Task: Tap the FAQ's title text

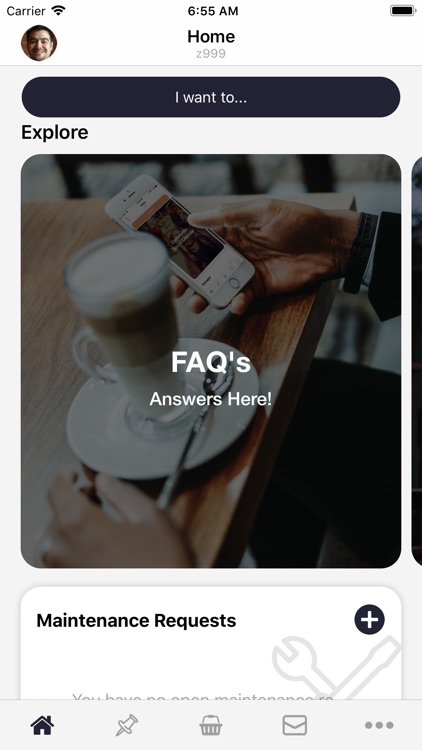Action: point(211,362)
